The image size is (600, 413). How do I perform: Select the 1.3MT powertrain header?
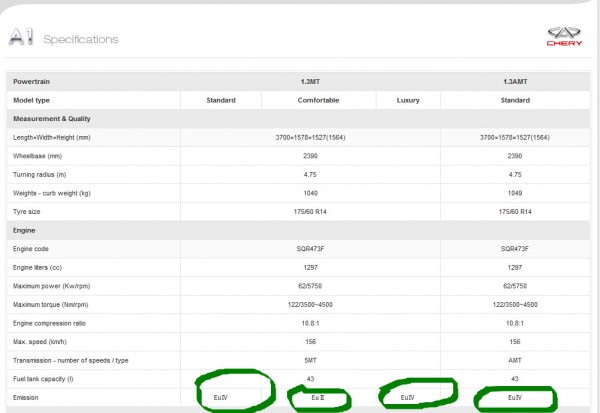pos(310,82)
